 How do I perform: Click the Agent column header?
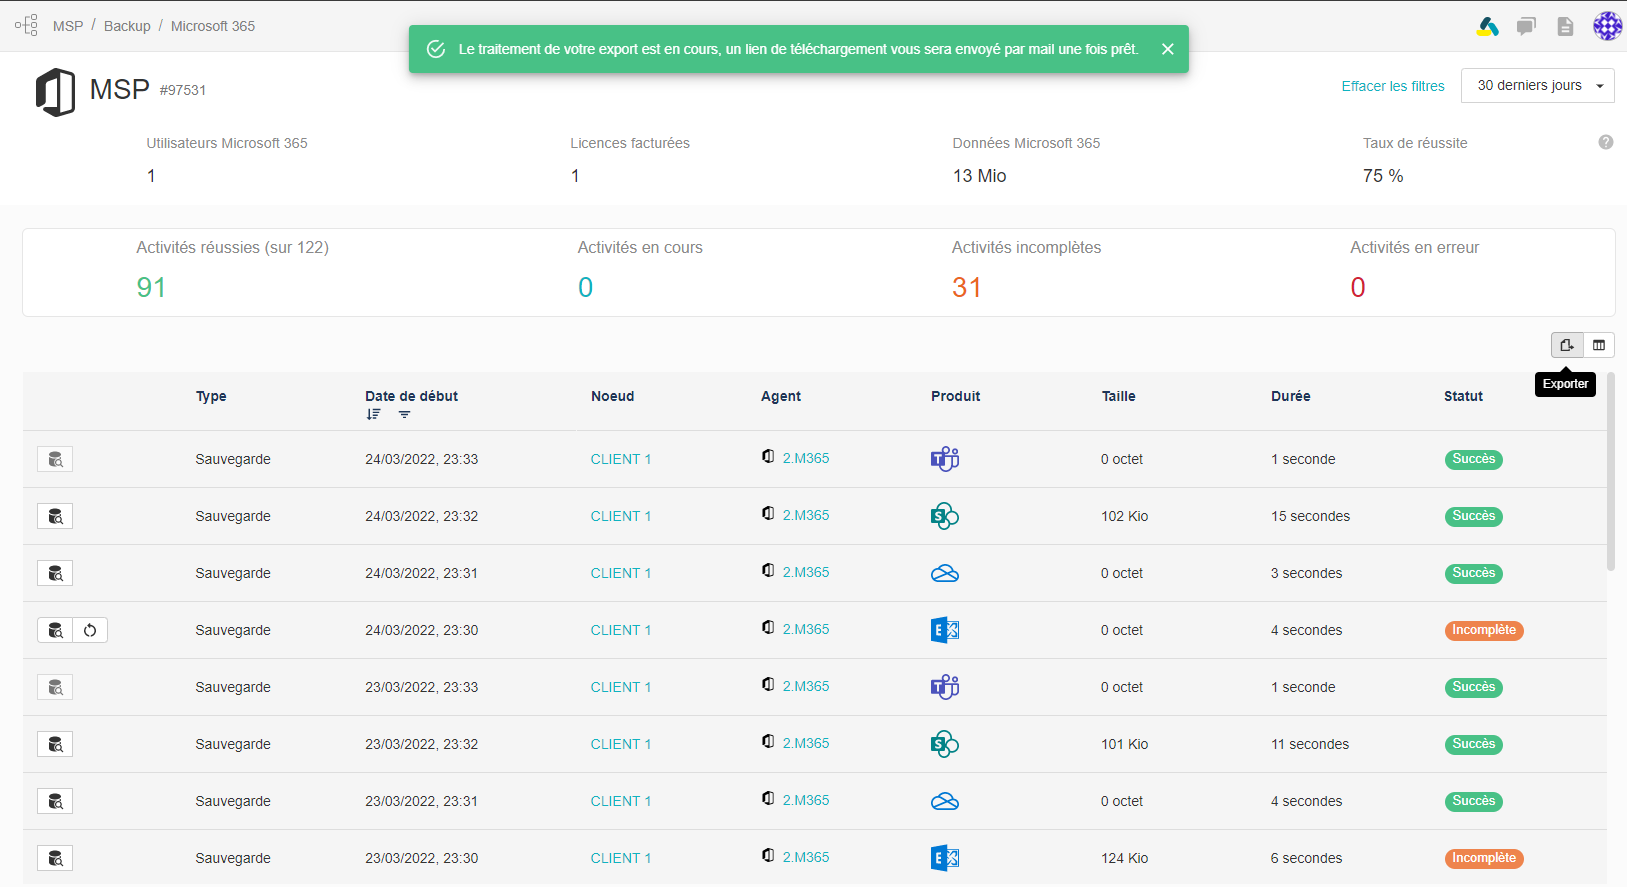click(781, 396)
